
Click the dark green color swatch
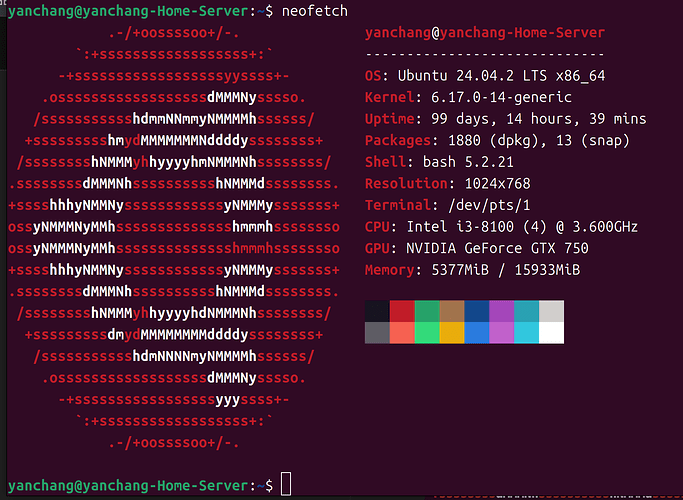coord(427,311)
